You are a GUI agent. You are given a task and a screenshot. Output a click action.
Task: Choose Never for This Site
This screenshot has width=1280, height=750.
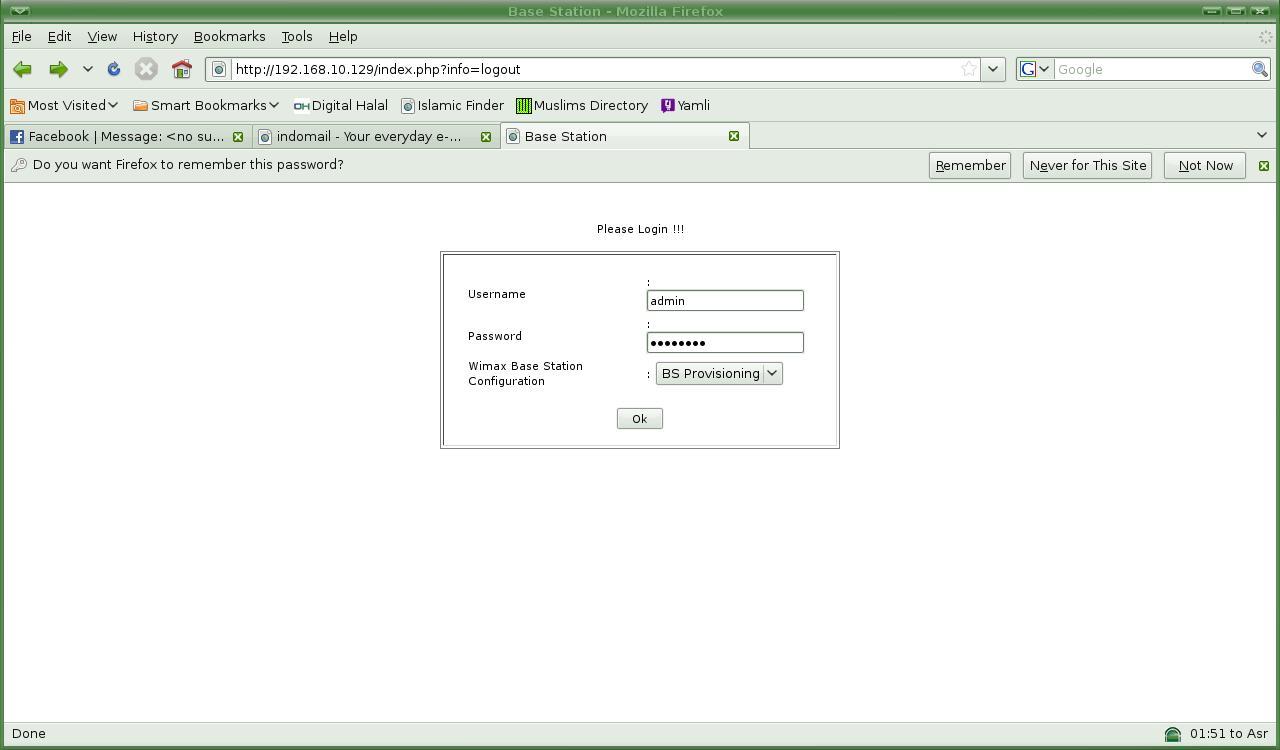tap(1088, 165)
